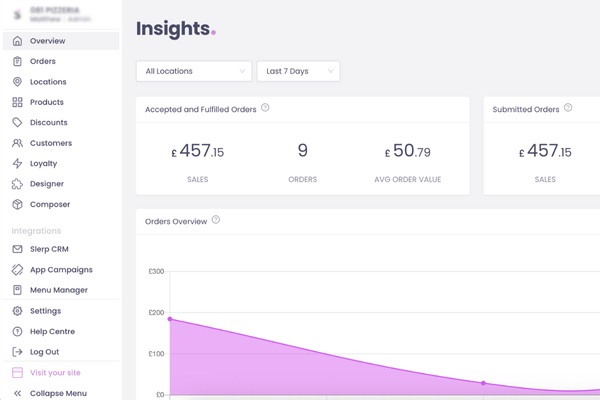Image resolution: width=600 pixels, height=400 pixels.
Task: Click the Loyalty lightning bolt icon
Action: (x=18, y=163)
